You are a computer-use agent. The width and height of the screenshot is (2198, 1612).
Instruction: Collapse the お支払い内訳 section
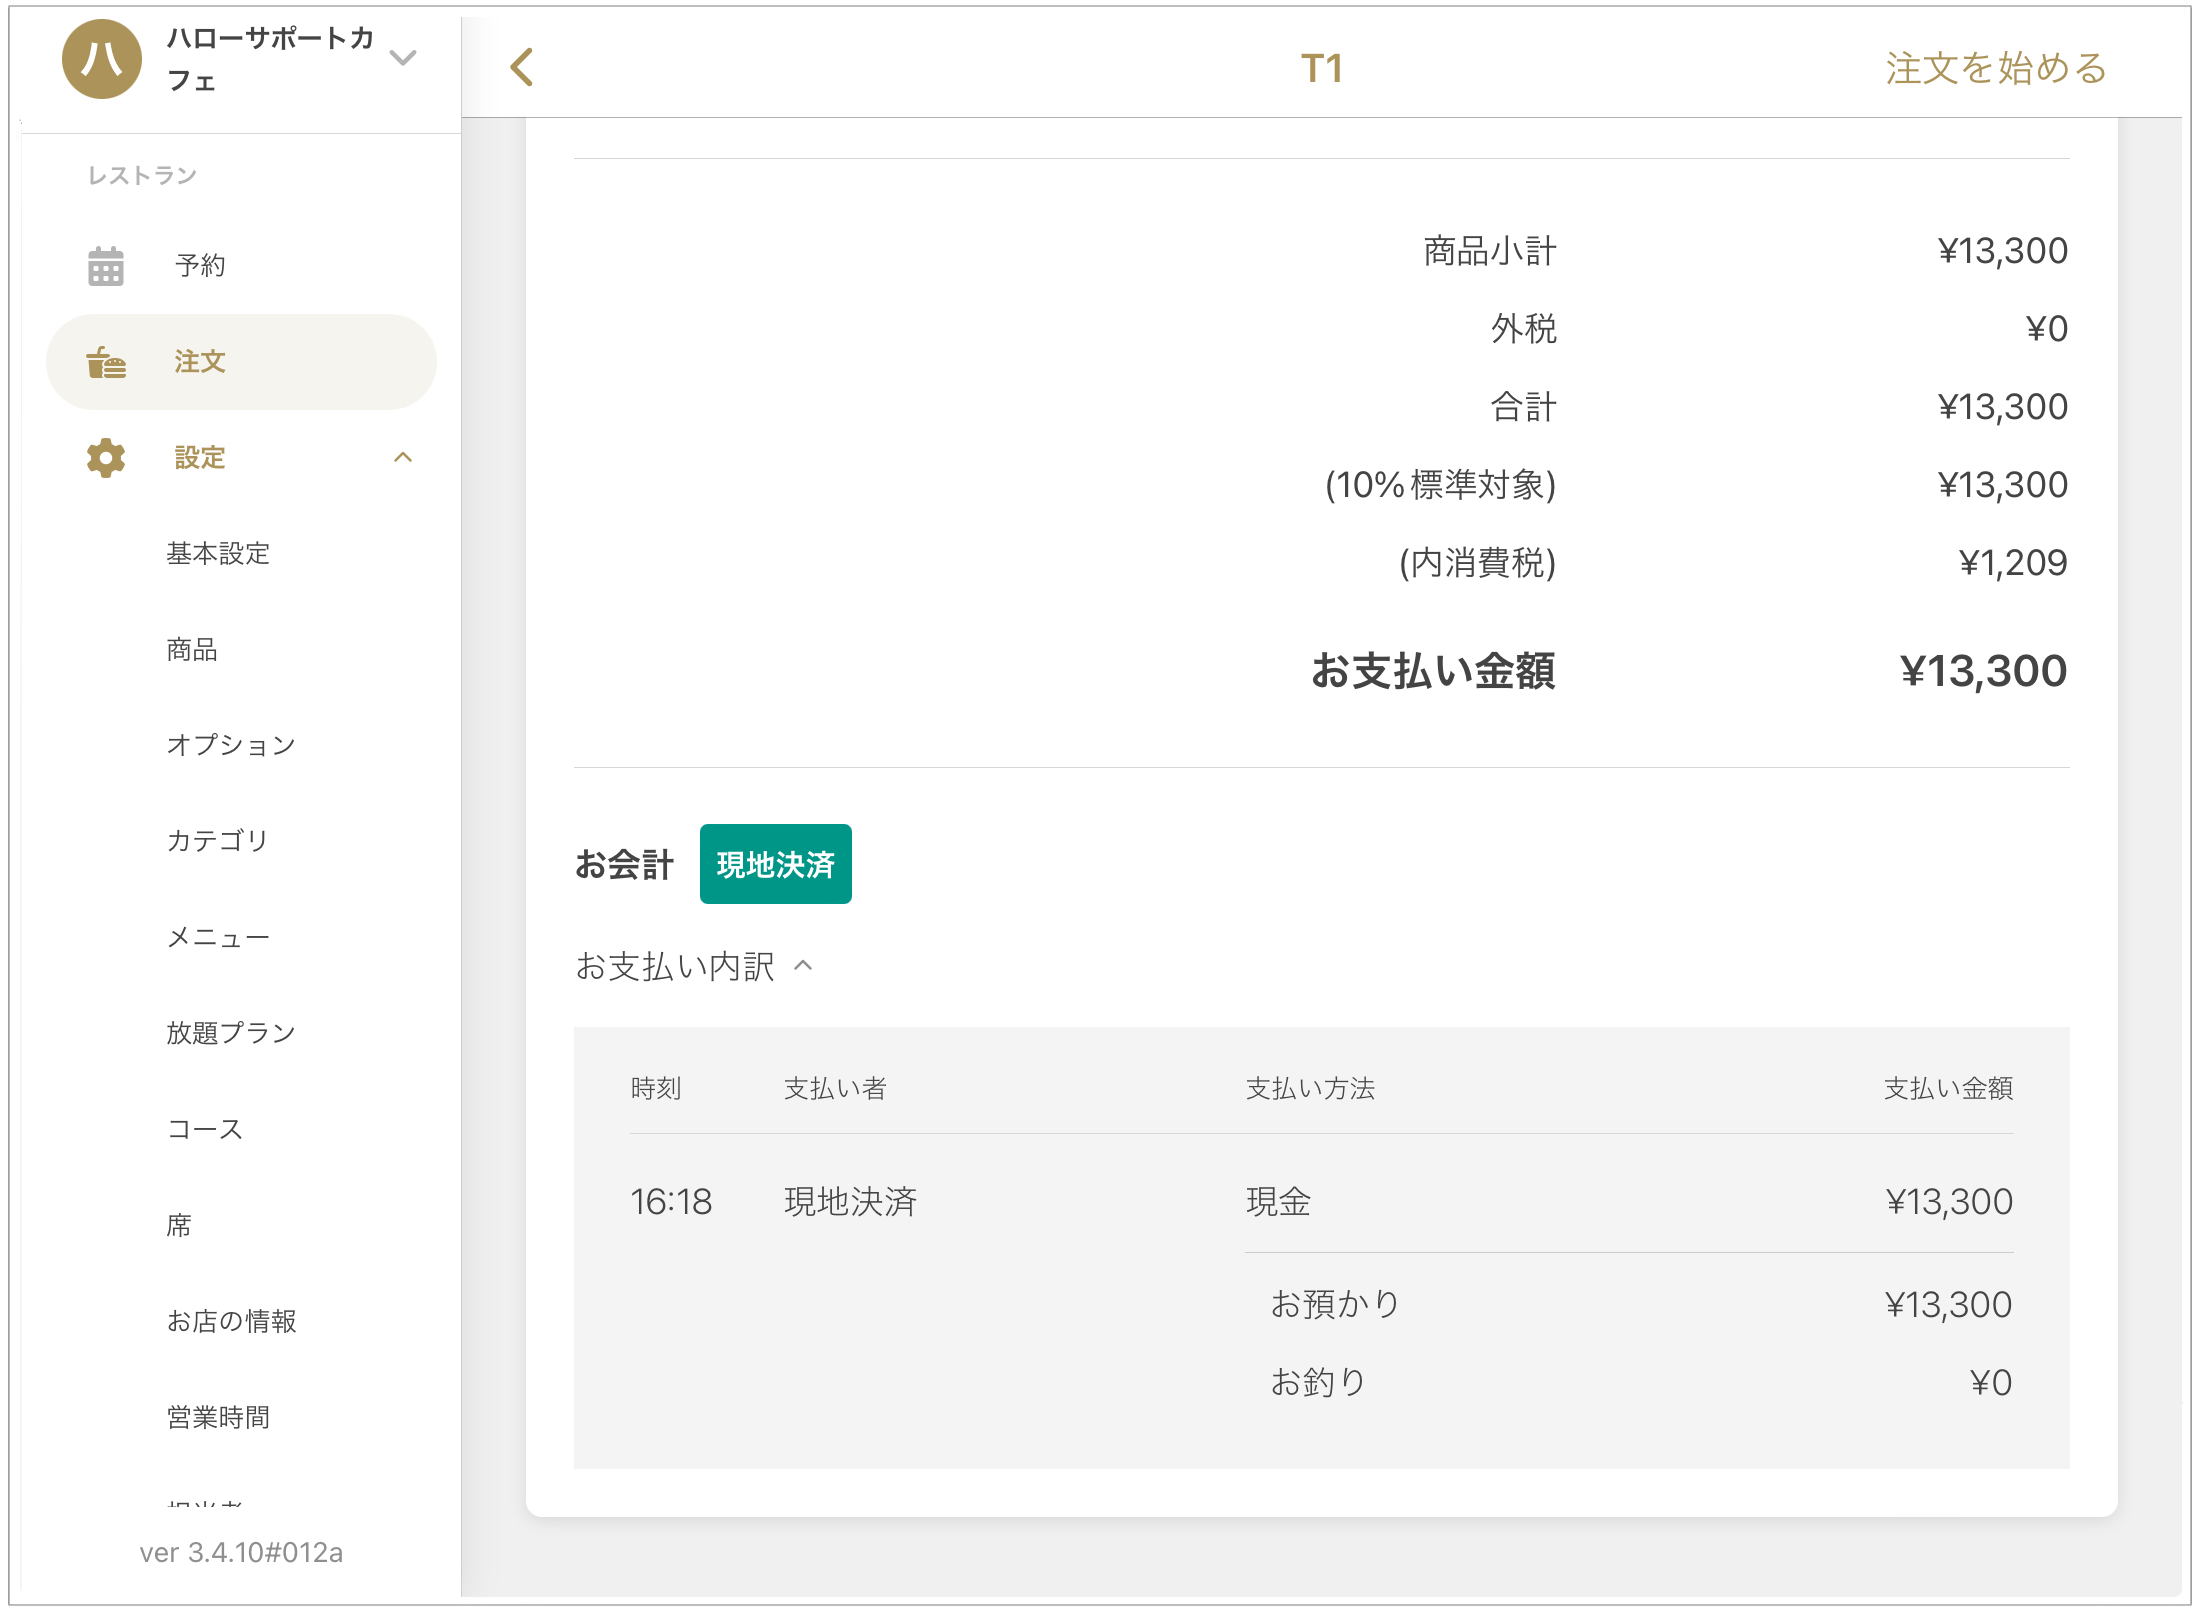(x=803, y=966)
